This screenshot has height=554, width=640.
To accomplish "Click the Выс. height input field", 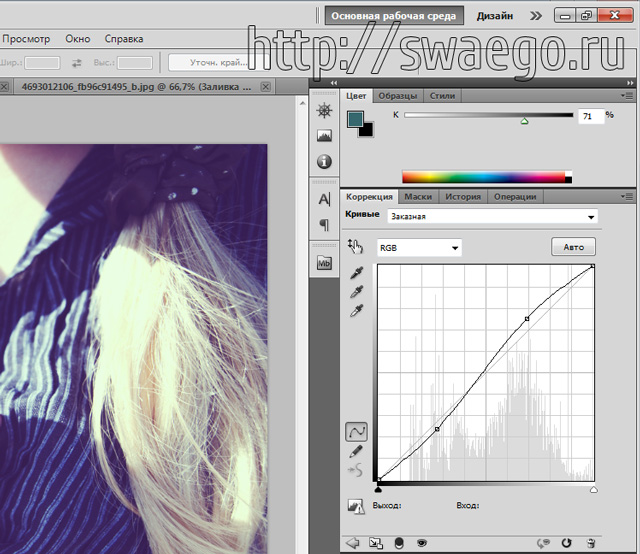I will (x=135, y=63).
